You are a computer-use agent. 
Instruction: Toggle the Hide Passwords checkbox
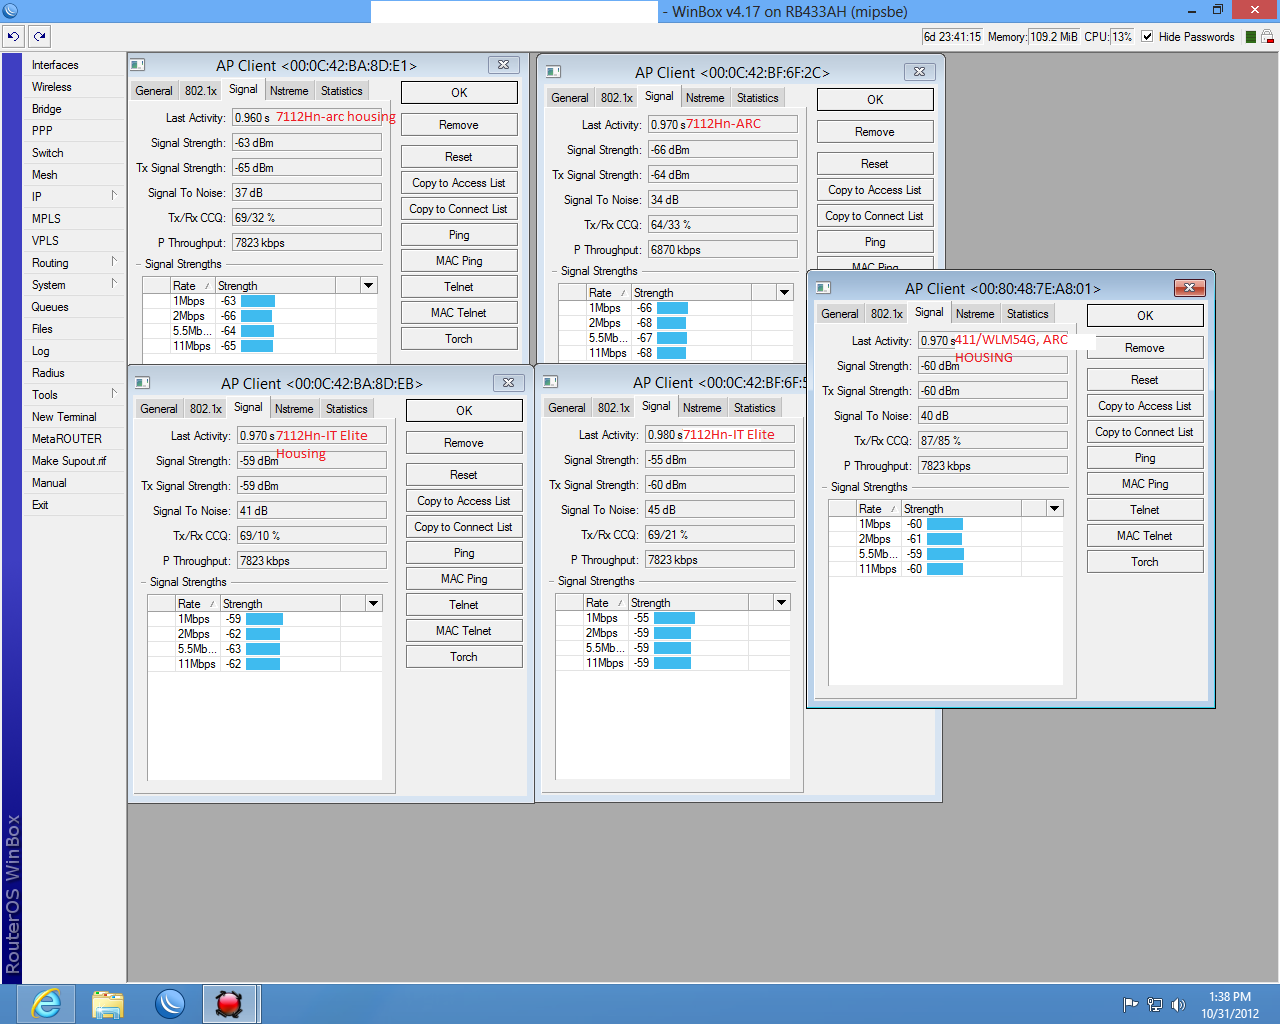[x=1147, y=37]
